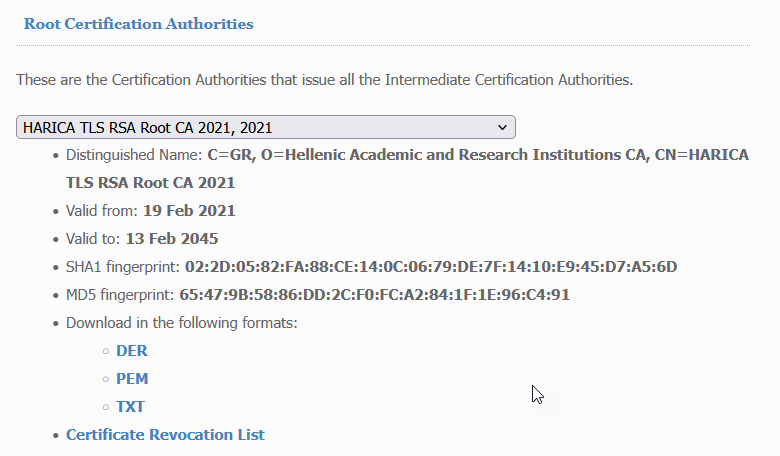The width and height of the screenshot is (780, 456).
Task: Download the certificate in PEM format
Action: tap(132, 379)
